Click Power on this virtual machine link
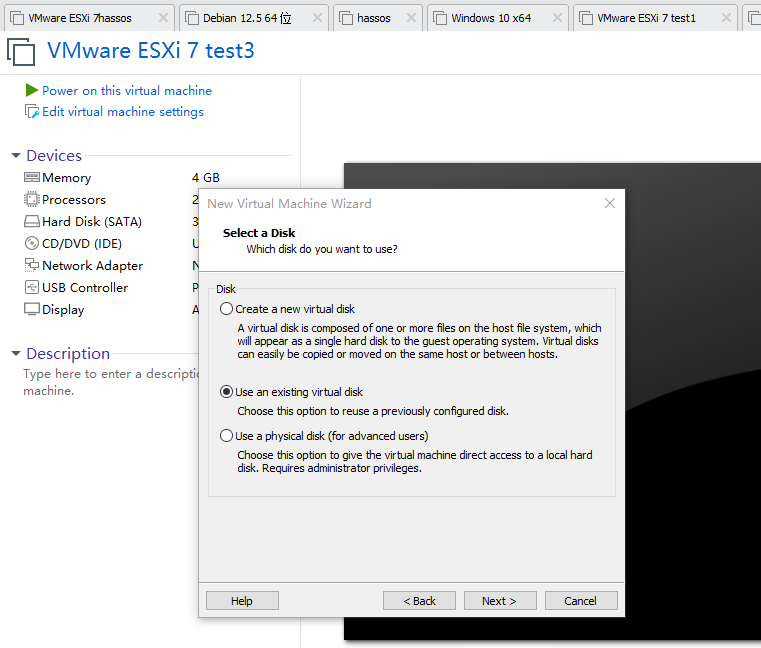This screenshot has height=648, width=761. (127, 91)
